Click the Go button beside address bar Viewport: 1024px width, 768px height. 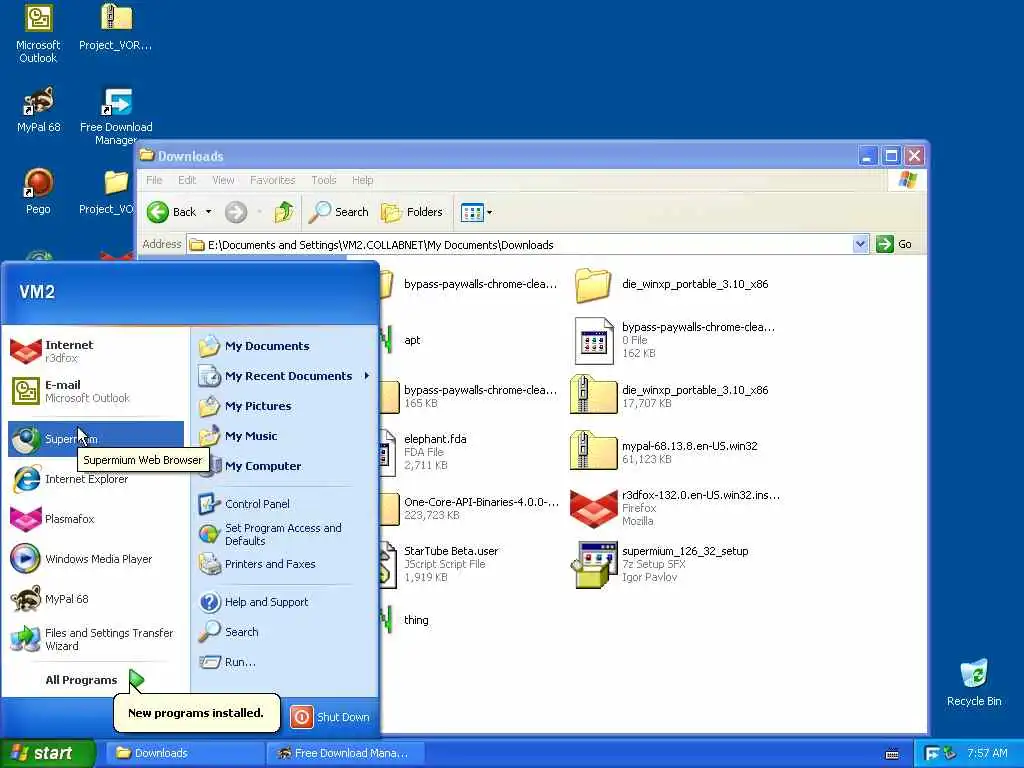tap(895, 244)
